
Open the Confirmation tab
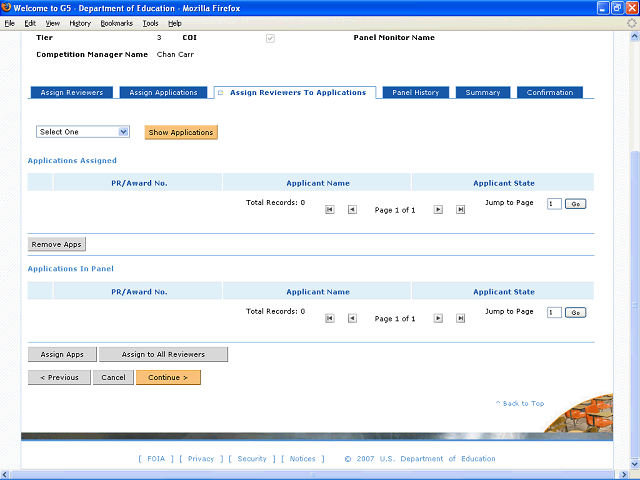pos(550,92)
